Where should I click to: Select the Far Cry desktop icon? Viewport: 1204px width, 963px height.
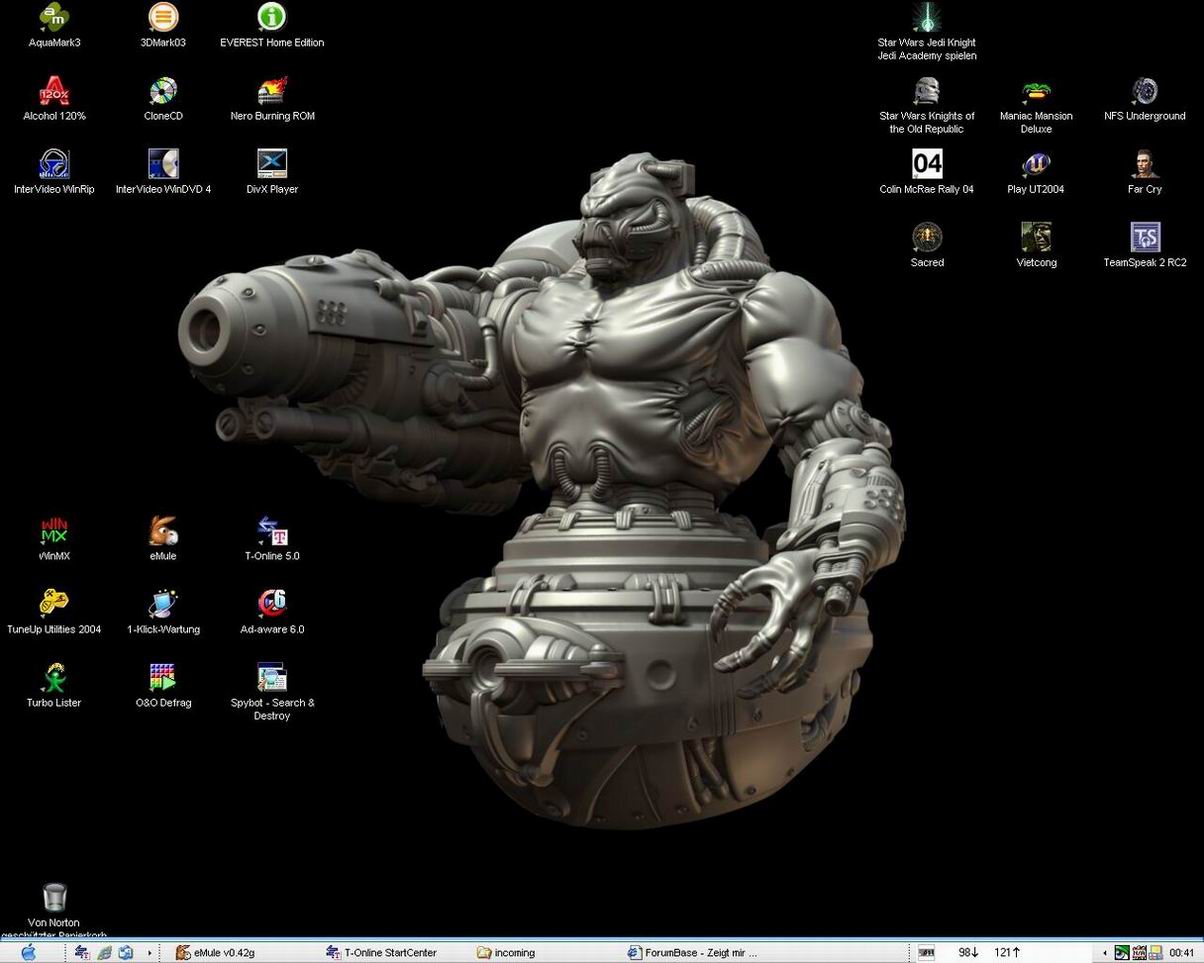[x=1145, y=164]
